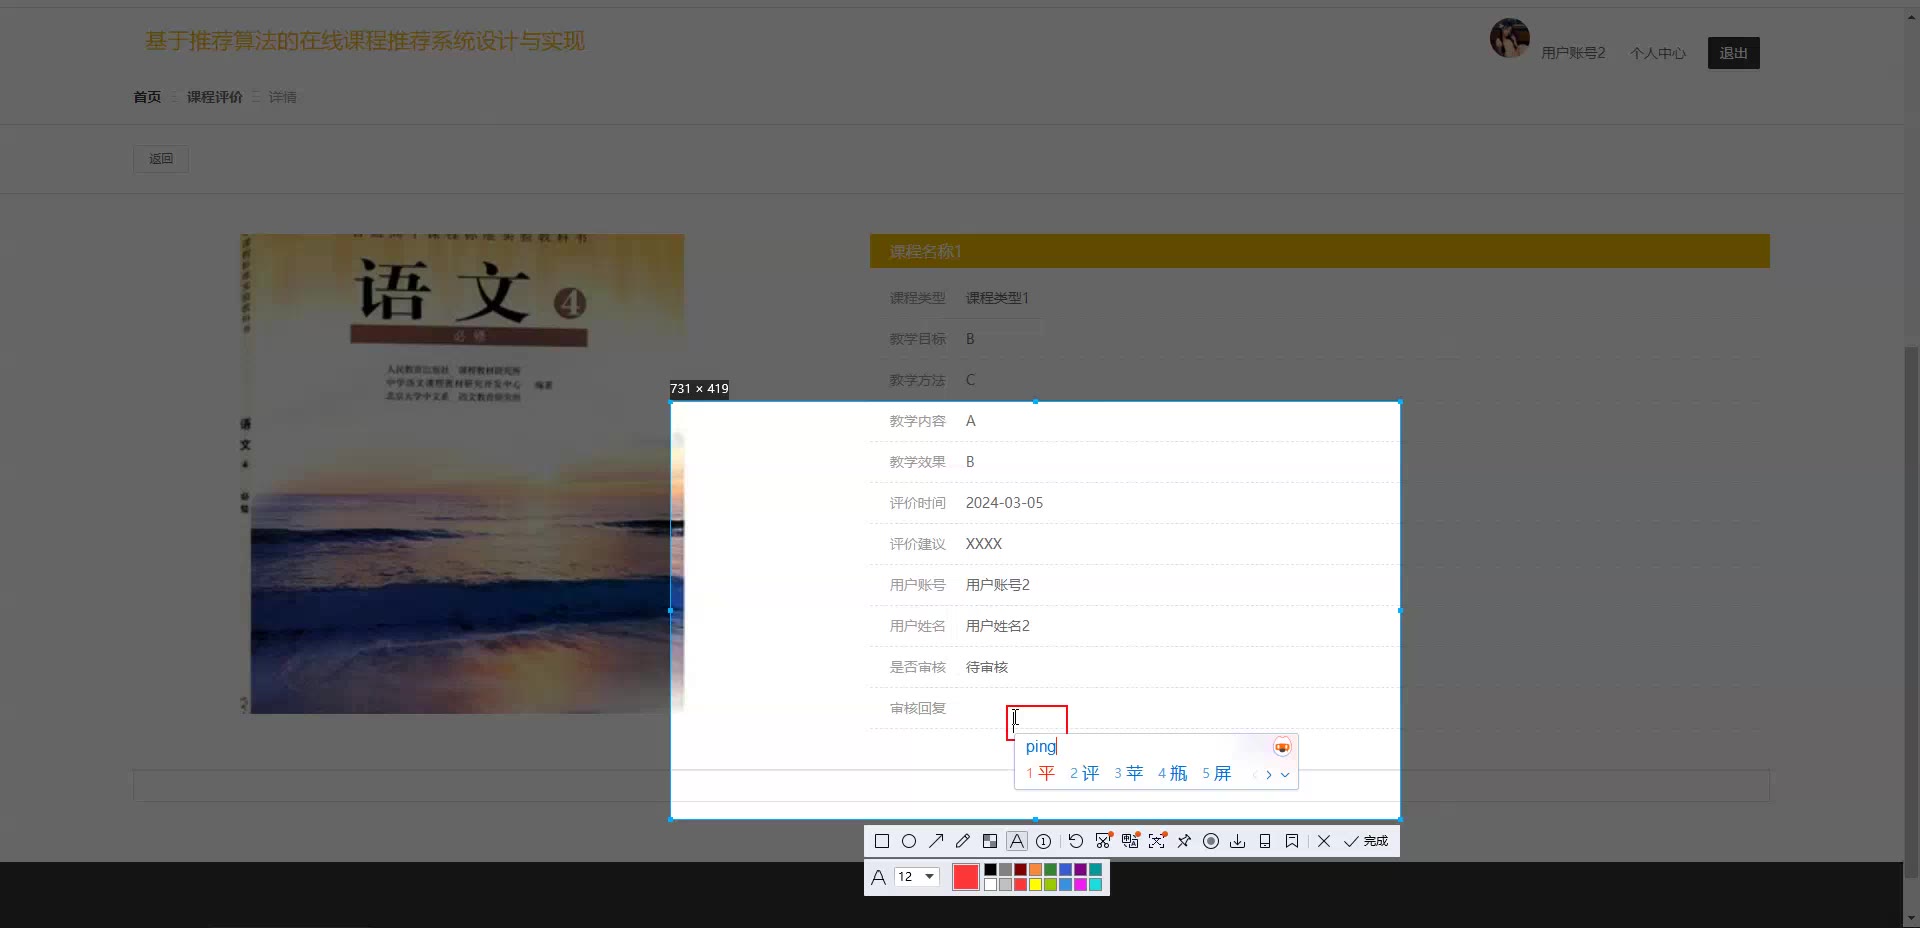
Task: Click the date 2024-03-05
Action: click(1004, 503)
